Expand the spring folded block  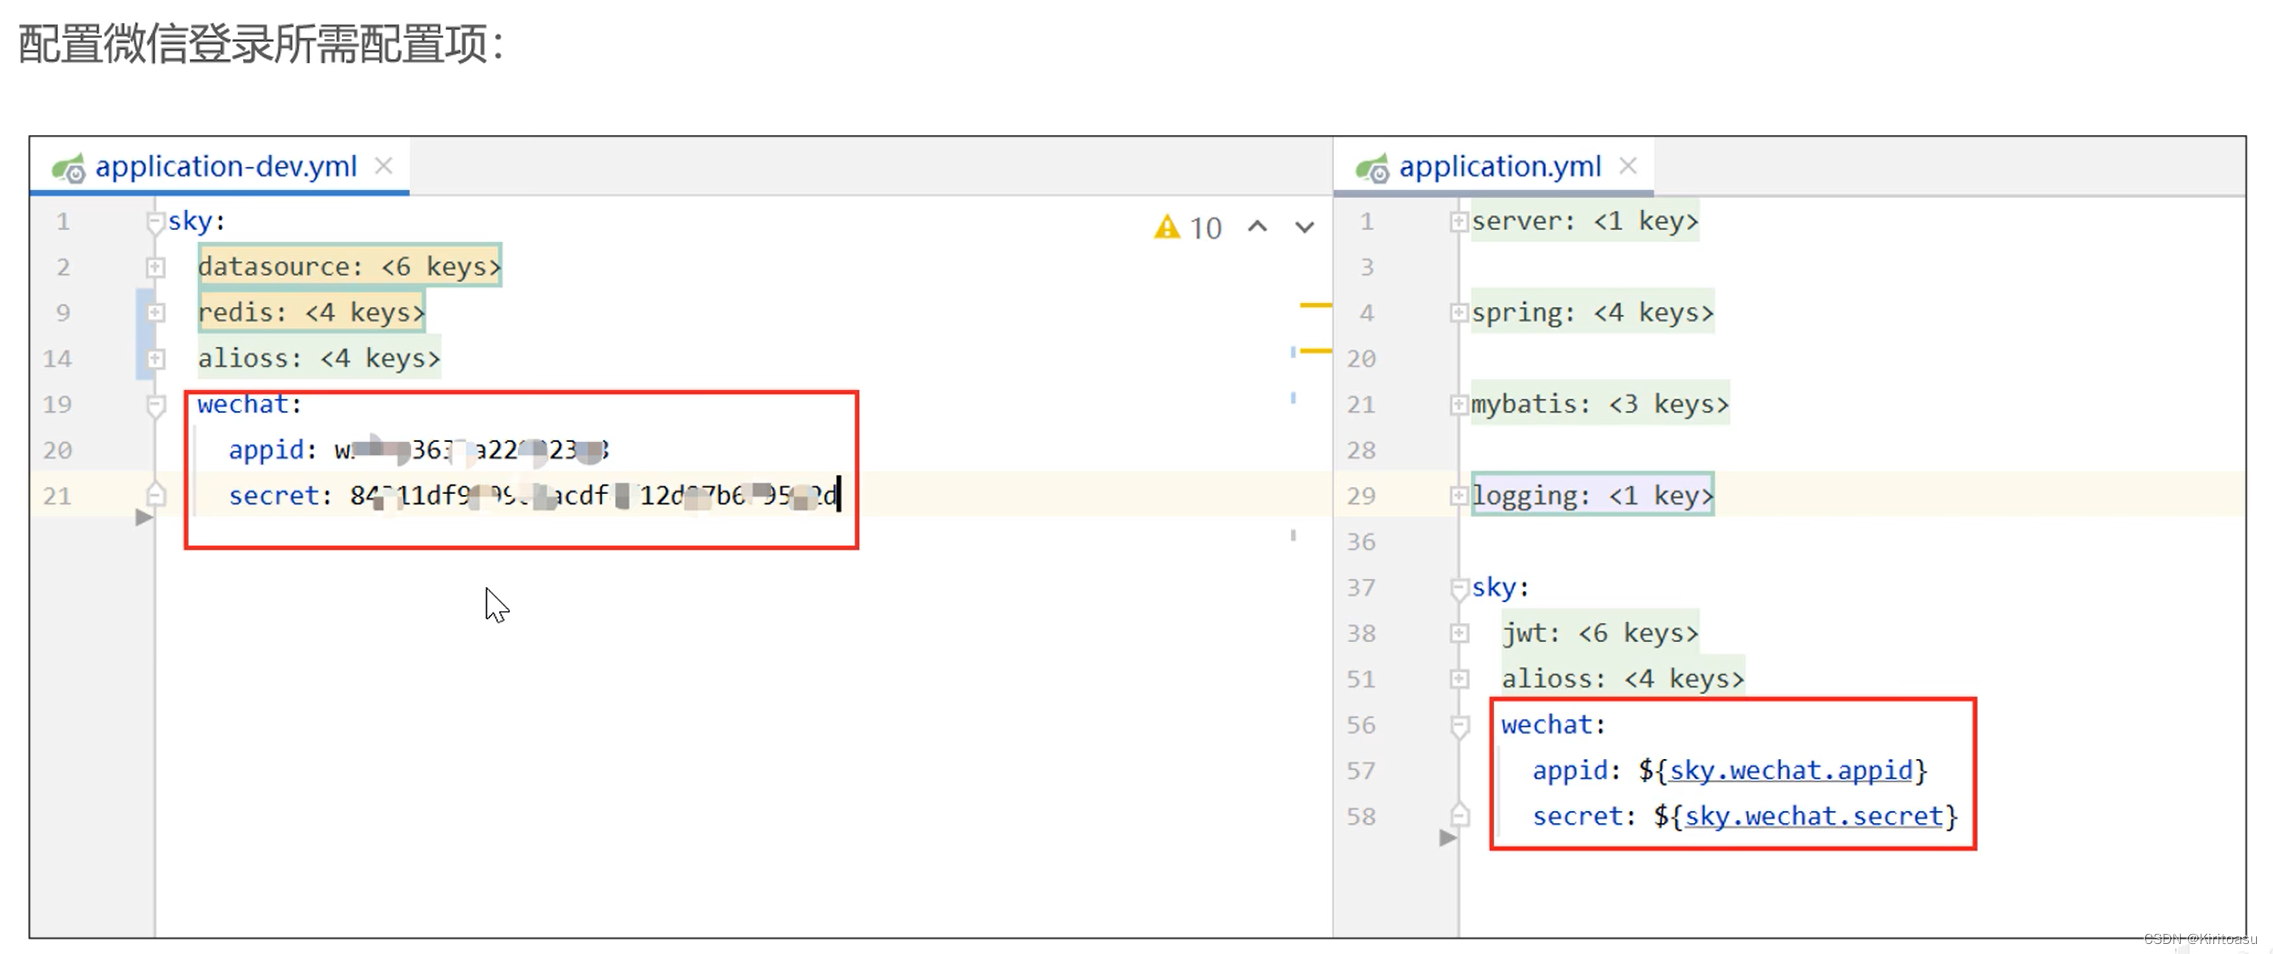click(1459, 313)
